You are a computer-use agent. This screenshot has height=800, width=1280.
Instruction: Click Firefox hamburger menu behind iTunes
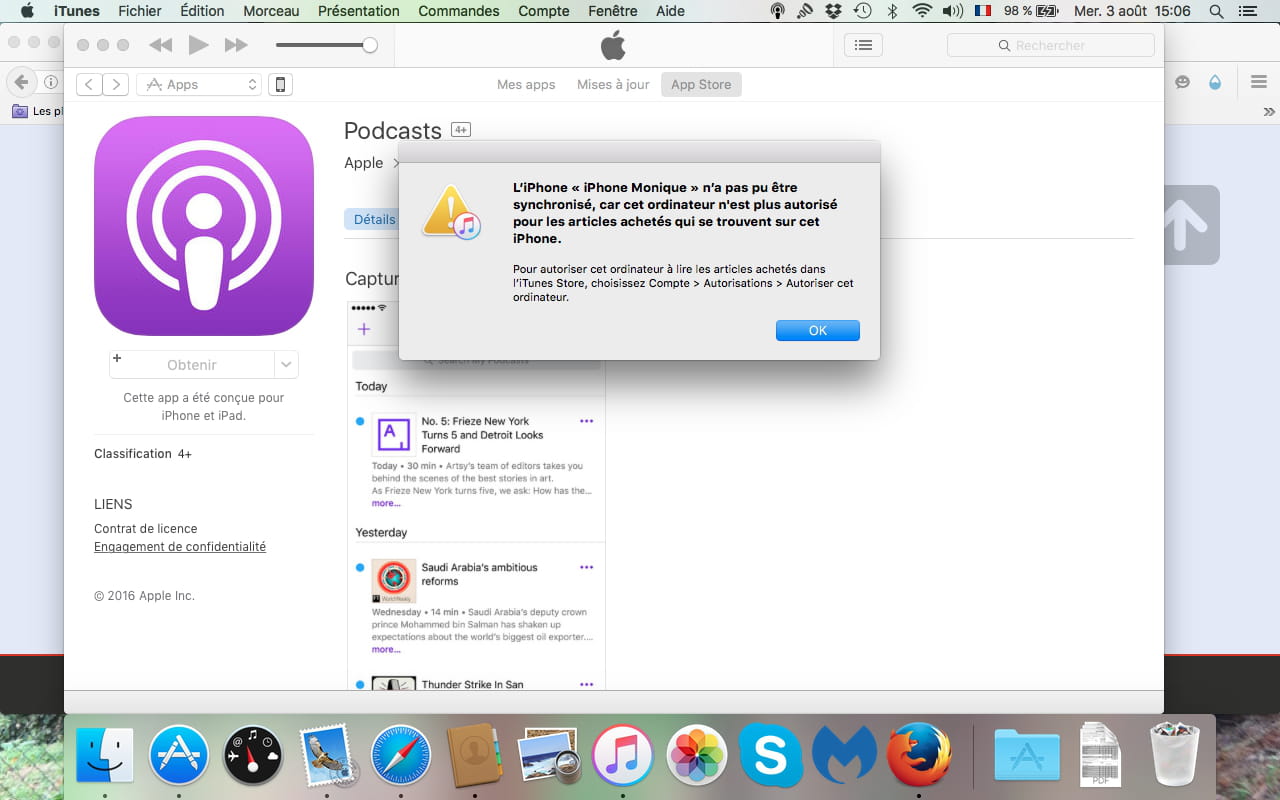pyautogui.click(x=1258, y=82)
